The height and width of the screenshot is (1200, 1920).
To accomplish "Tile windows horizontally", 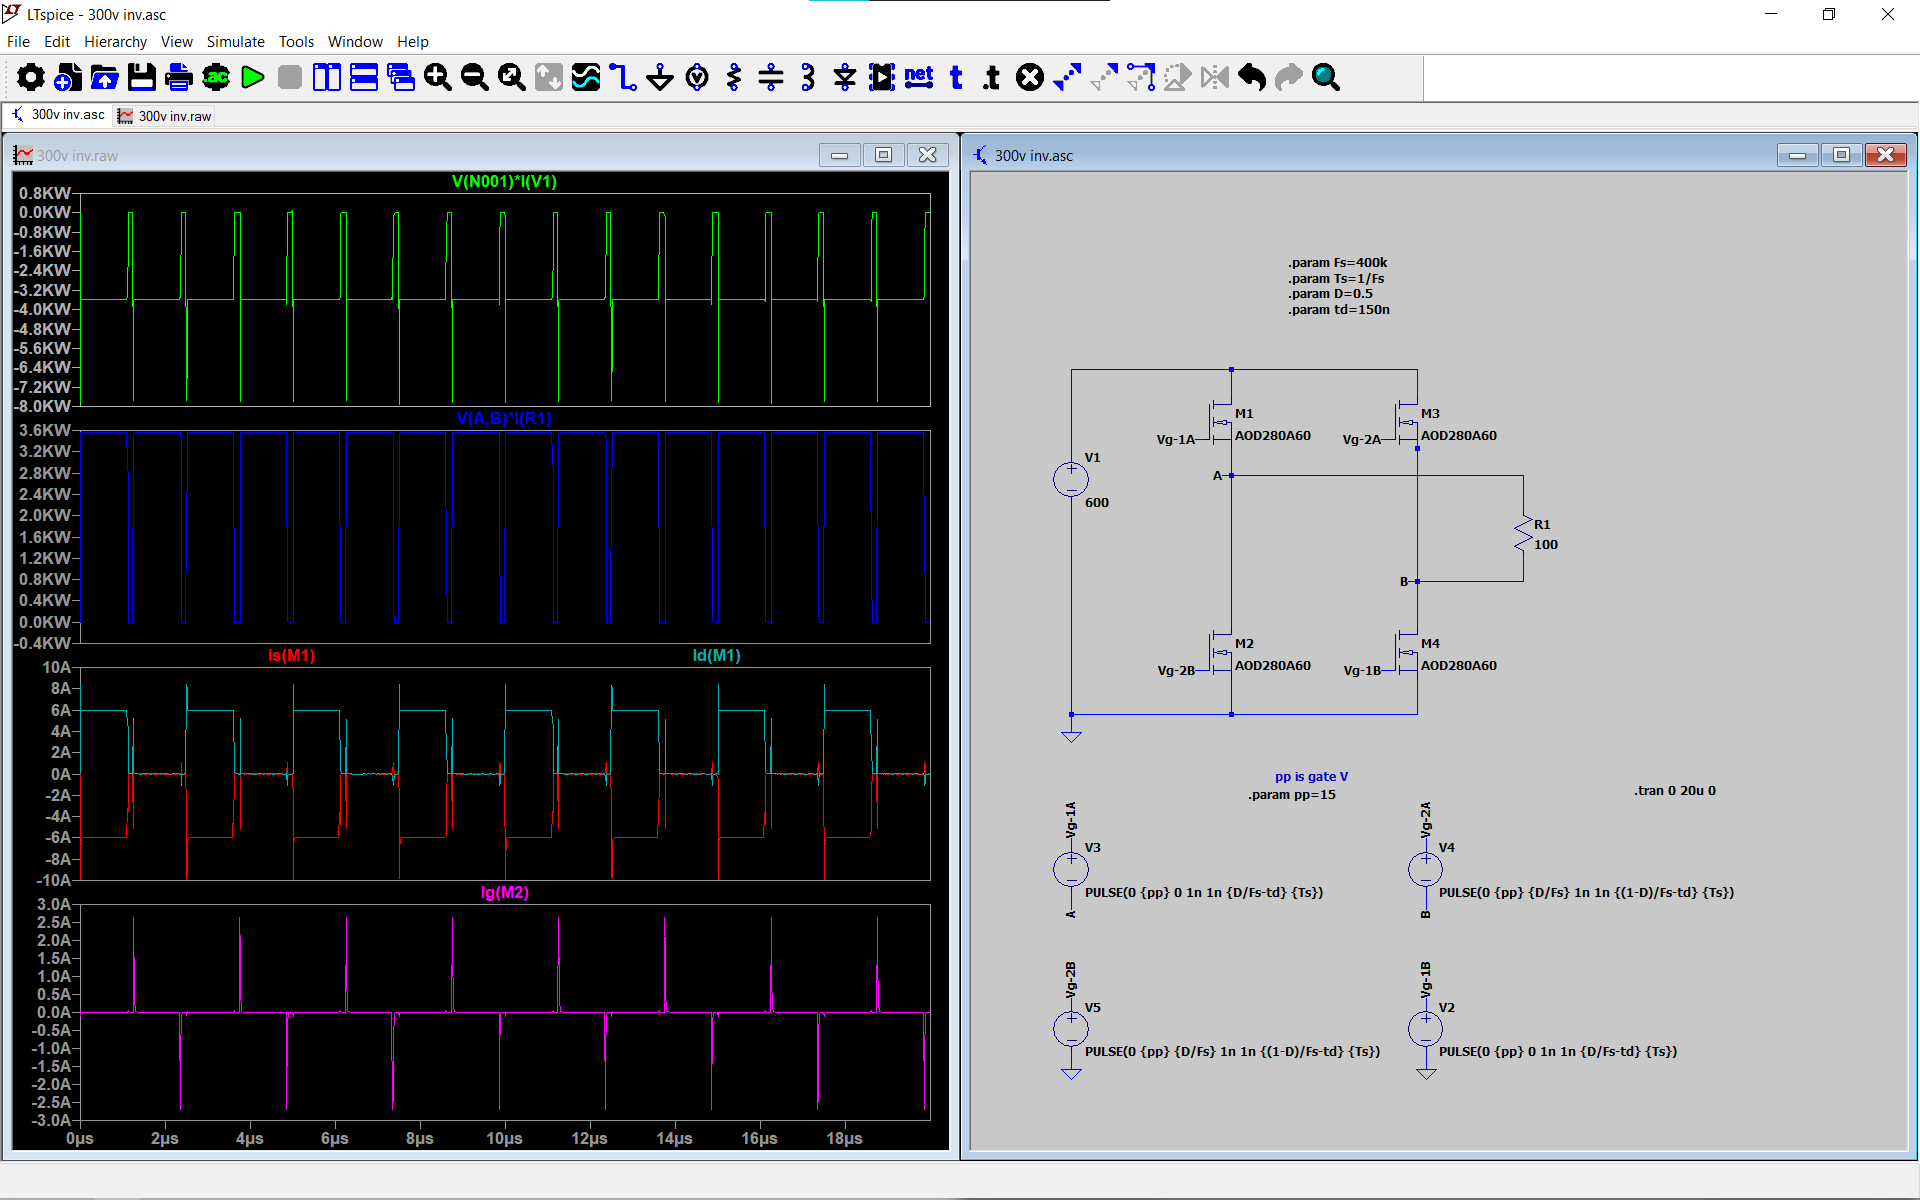I will click(364, 77).
